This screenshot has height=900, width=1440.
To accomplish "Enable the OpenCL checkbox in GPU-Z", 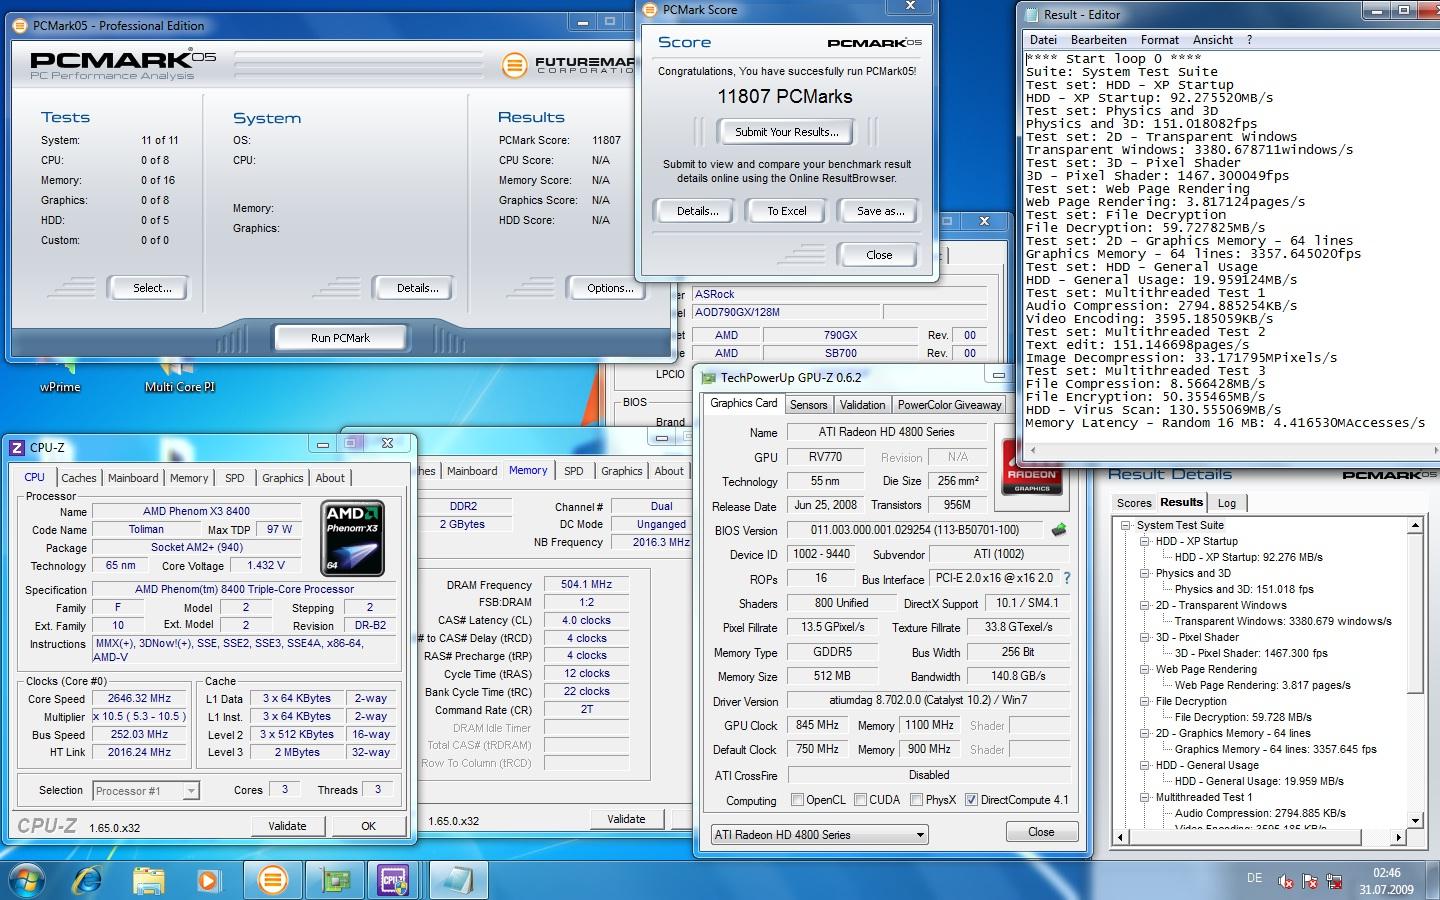I will coord(797,800).
